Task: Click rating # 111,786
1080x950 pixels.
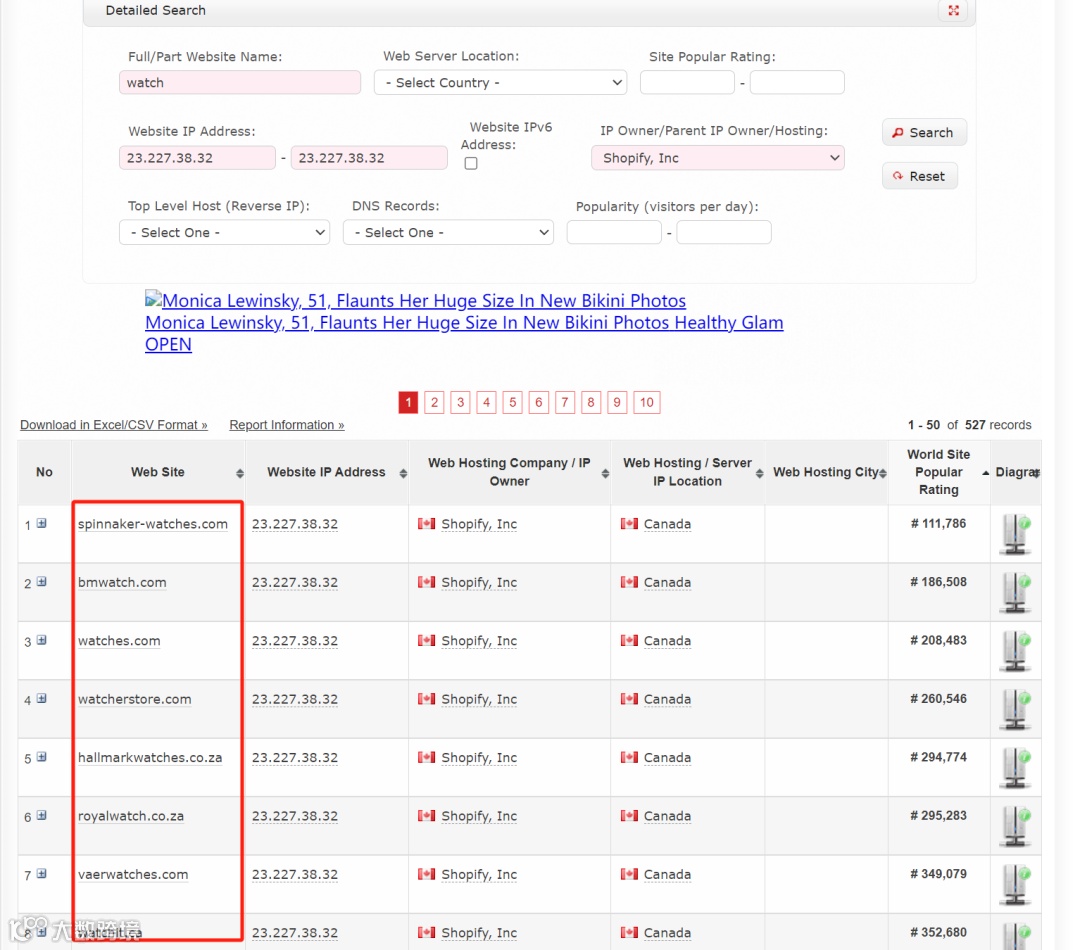Action: coord(939,524)
